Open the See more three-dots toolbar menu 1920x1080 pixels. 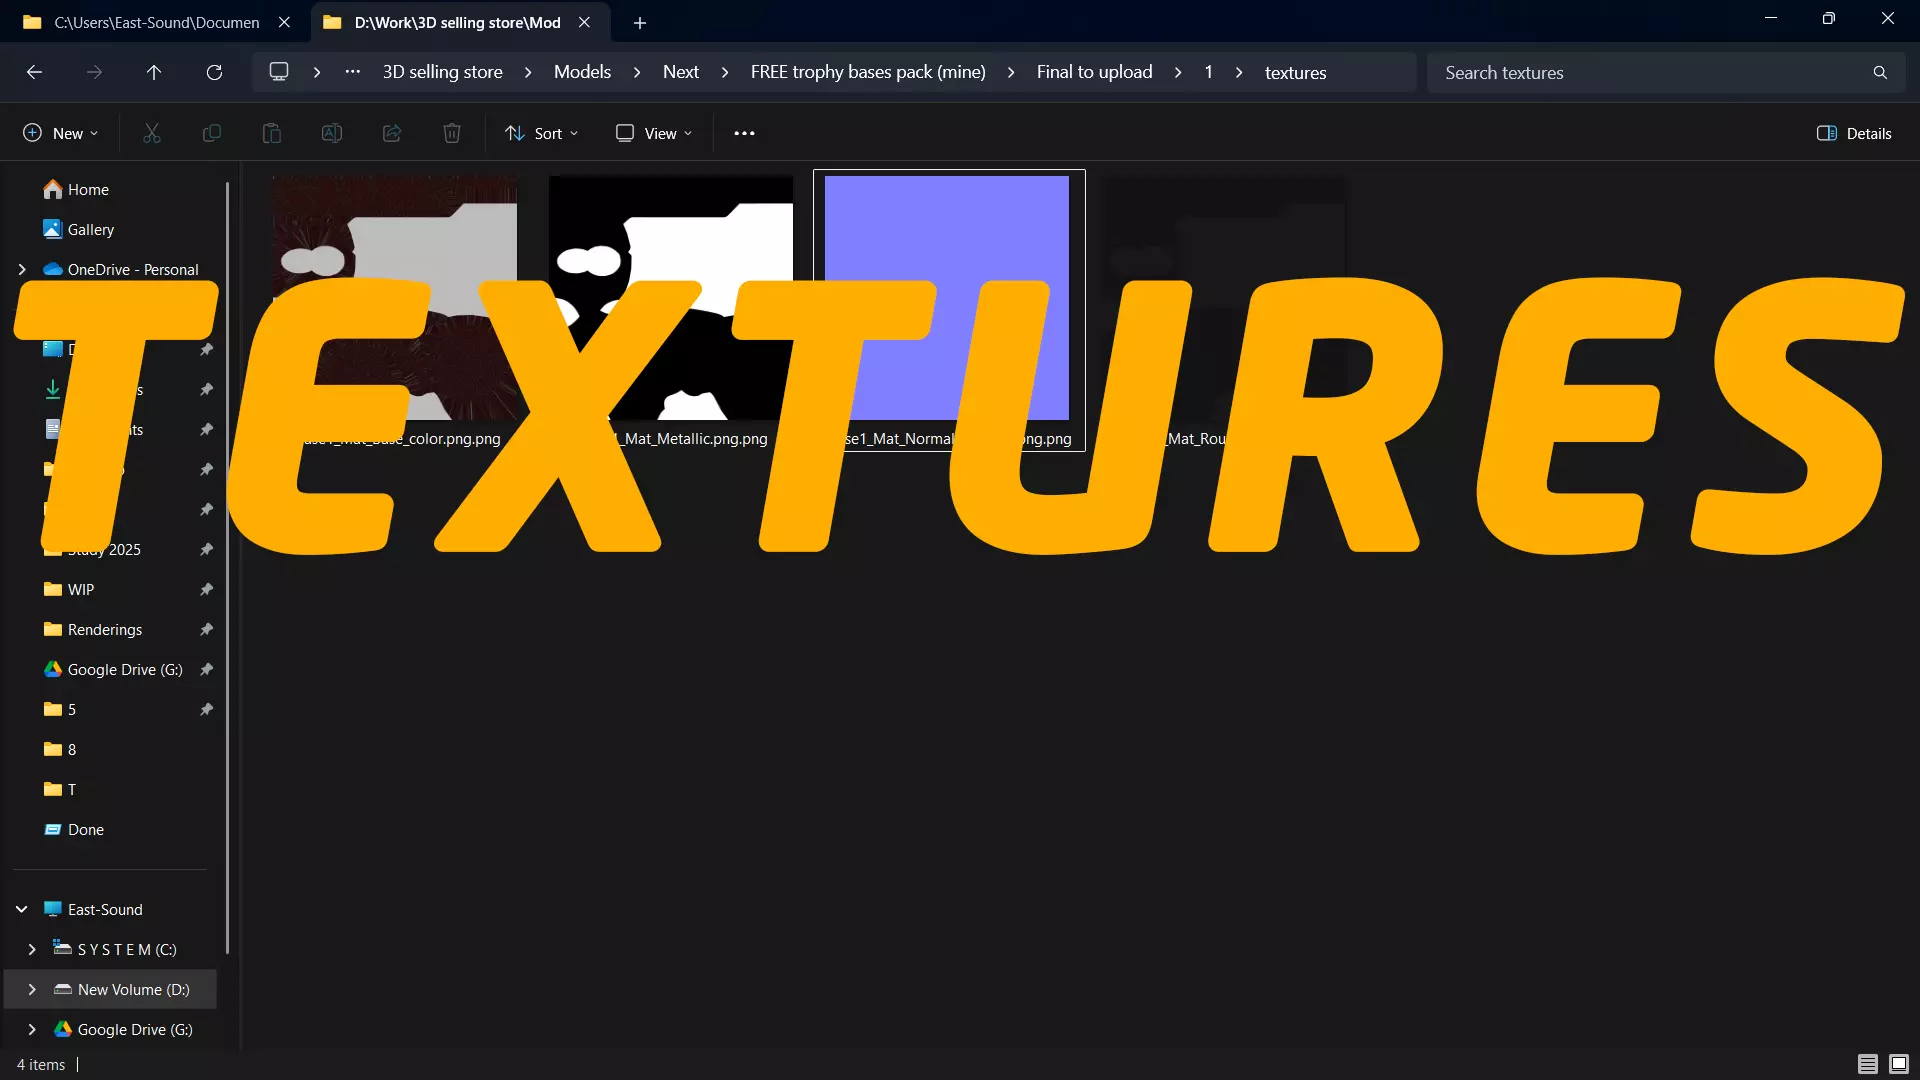pyautogui.click(x=744, y=133)
